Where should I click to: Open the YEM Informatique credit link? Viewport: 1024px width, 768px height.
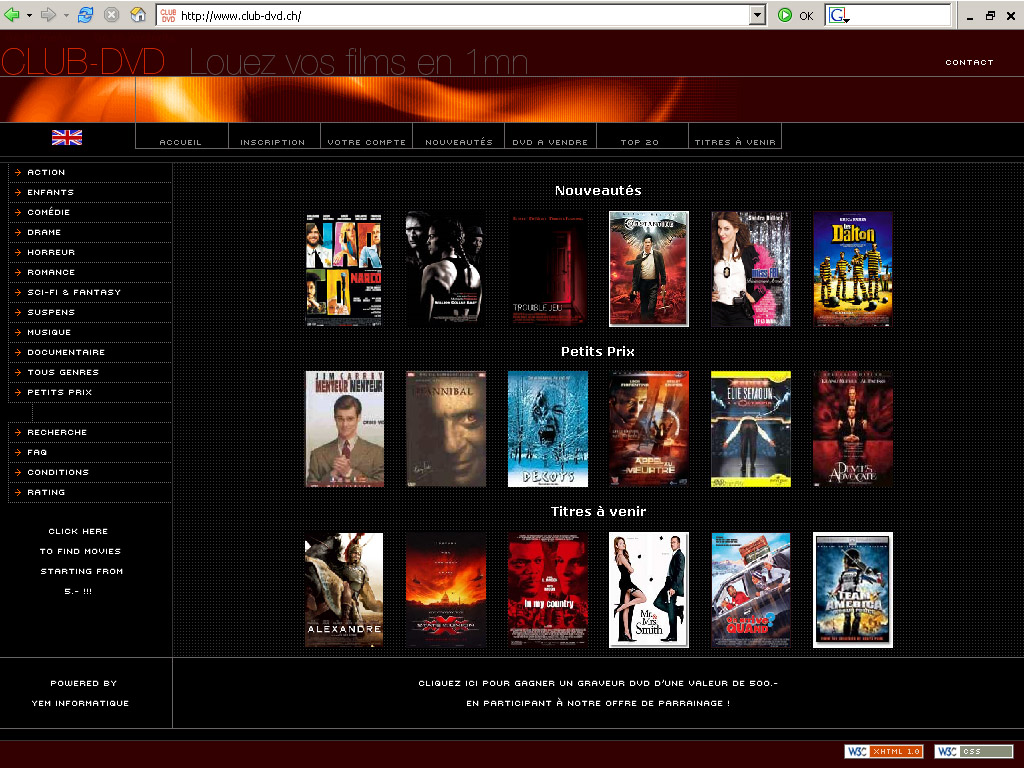coord(80,693)
